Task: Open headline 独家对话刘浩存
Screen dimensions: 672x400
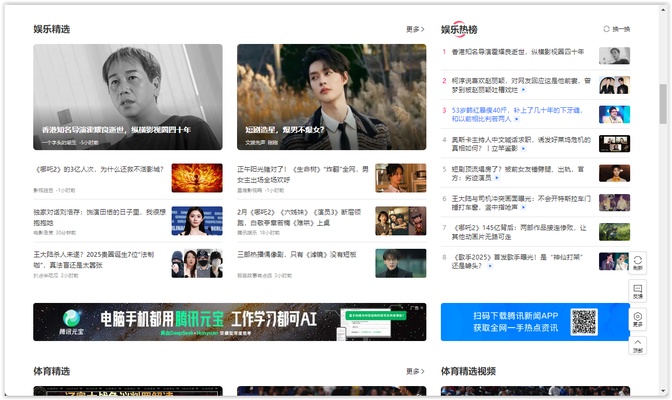Action: (x=99, y=217)
